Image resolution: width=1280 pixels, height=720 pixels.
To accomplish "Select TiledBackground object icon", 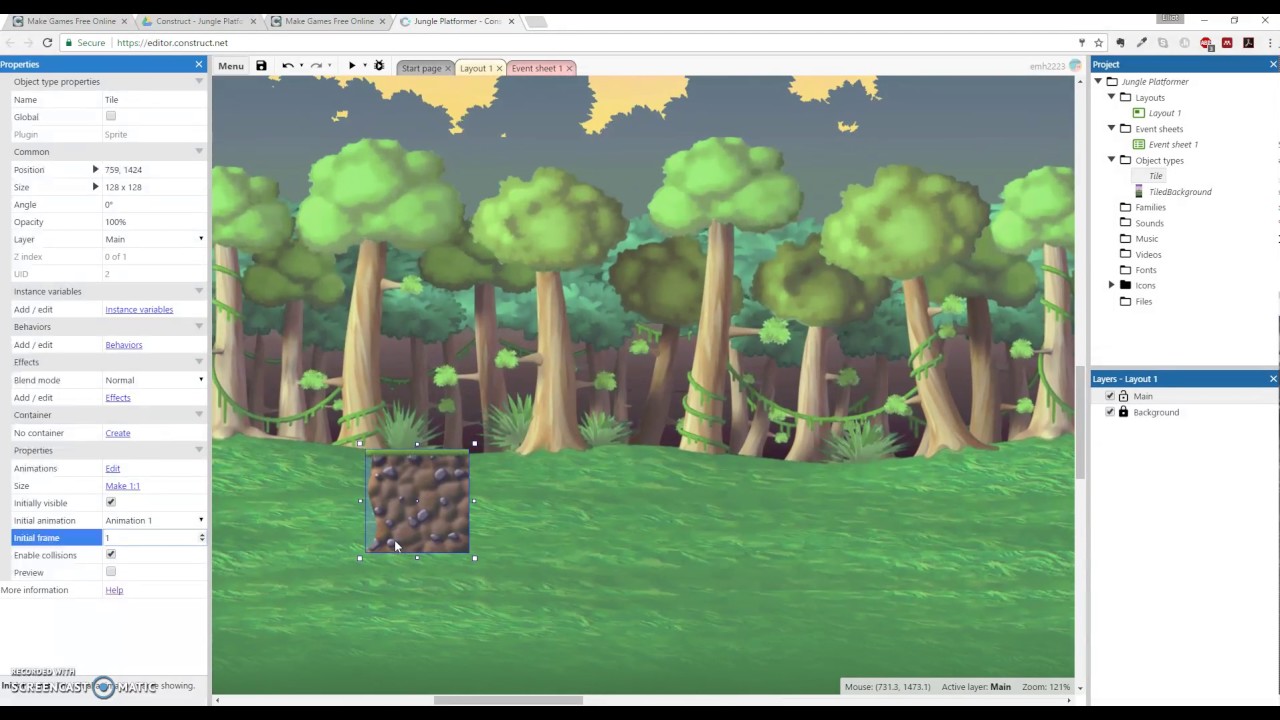I will coord(1139,191).
